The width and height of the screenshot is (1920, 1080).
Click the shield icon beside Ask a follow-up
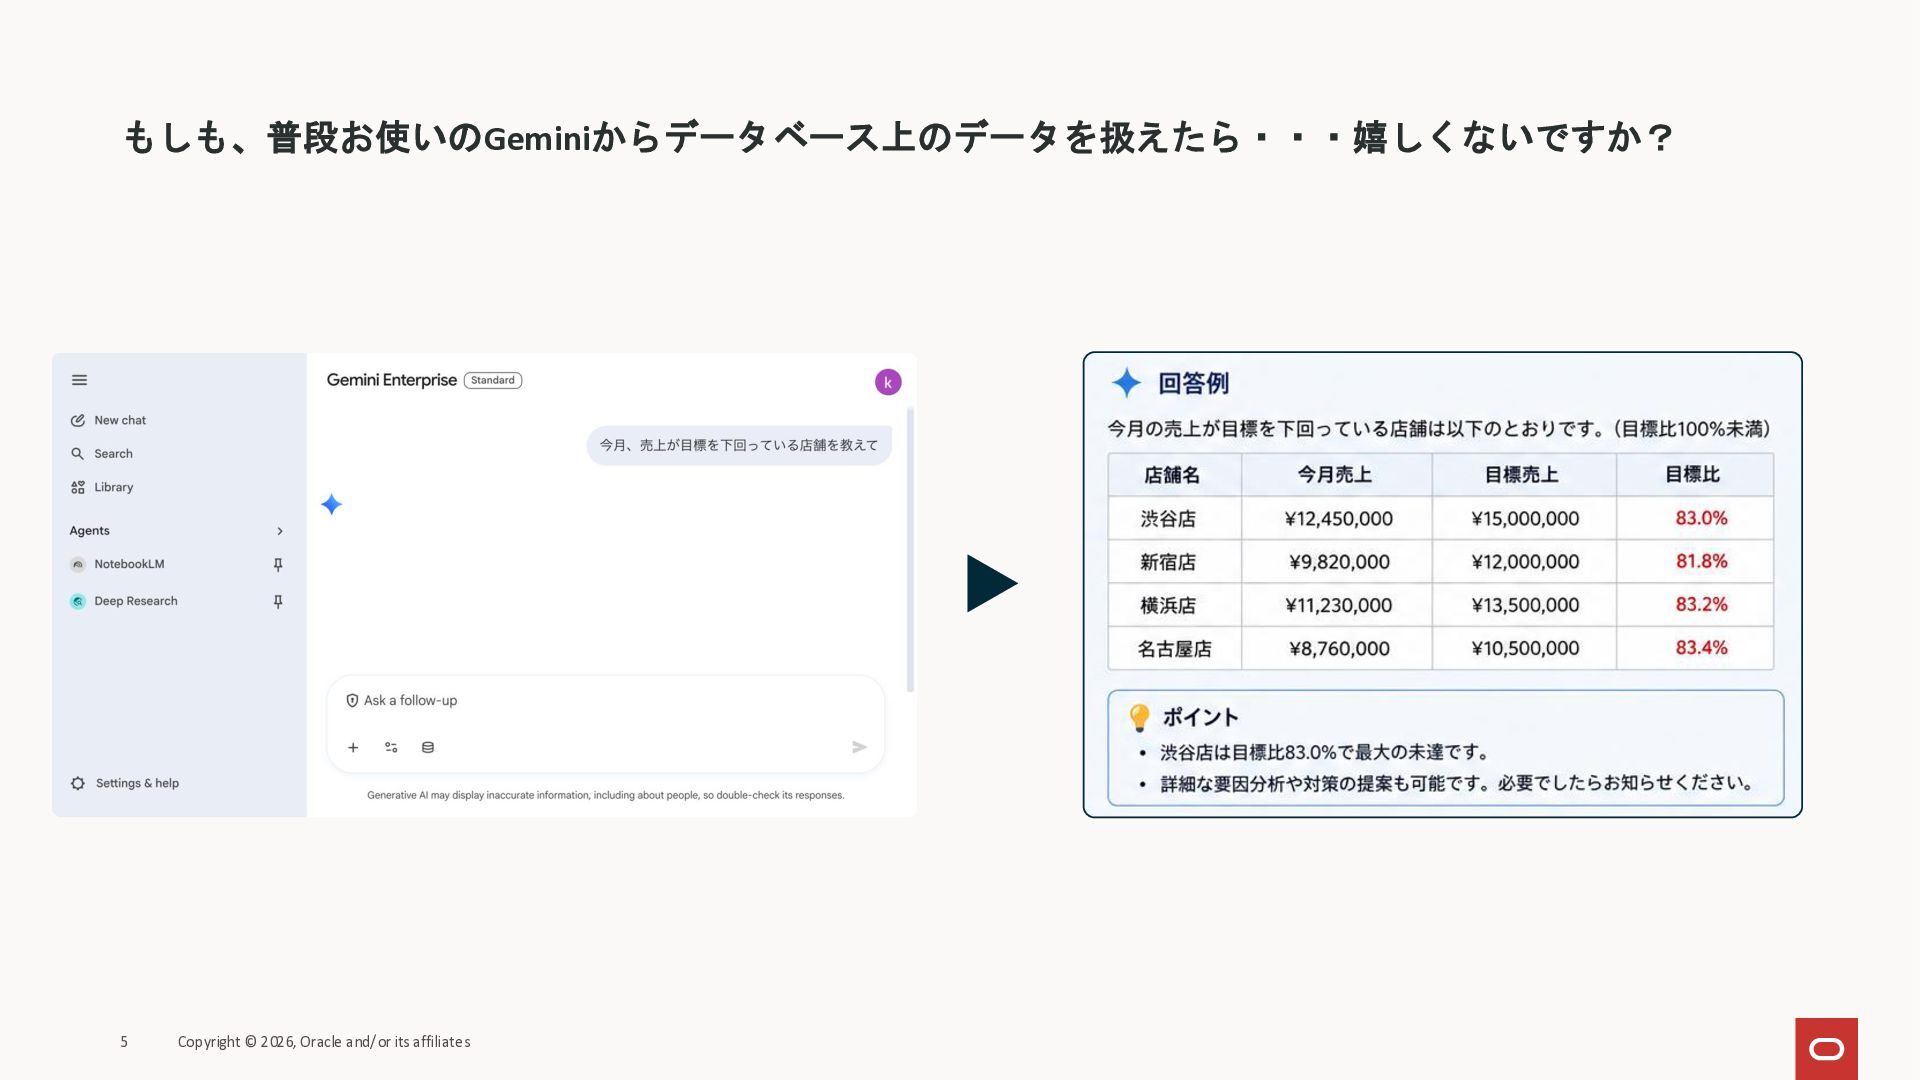[x=352, y=701]
